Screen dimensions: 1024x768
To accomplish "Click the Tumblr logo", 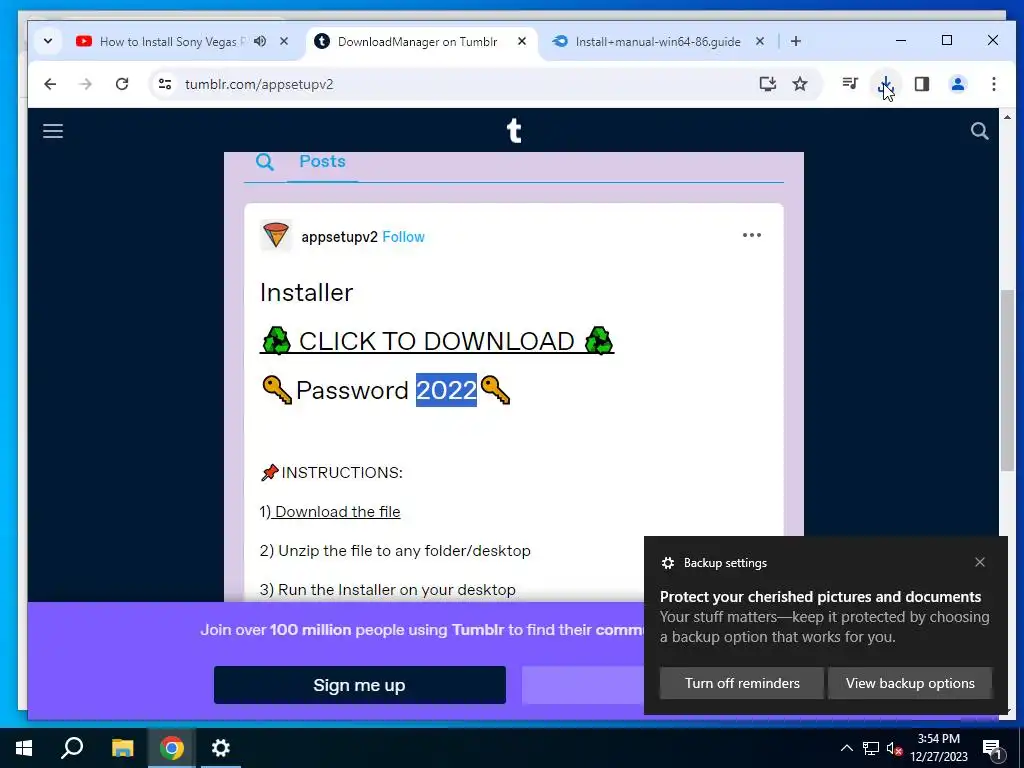I will tap(514, 131).
